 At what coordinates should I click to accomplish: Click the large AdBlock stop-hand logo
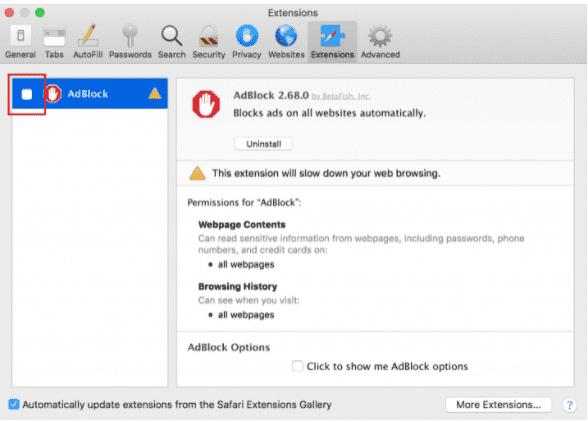coord(206,104)
